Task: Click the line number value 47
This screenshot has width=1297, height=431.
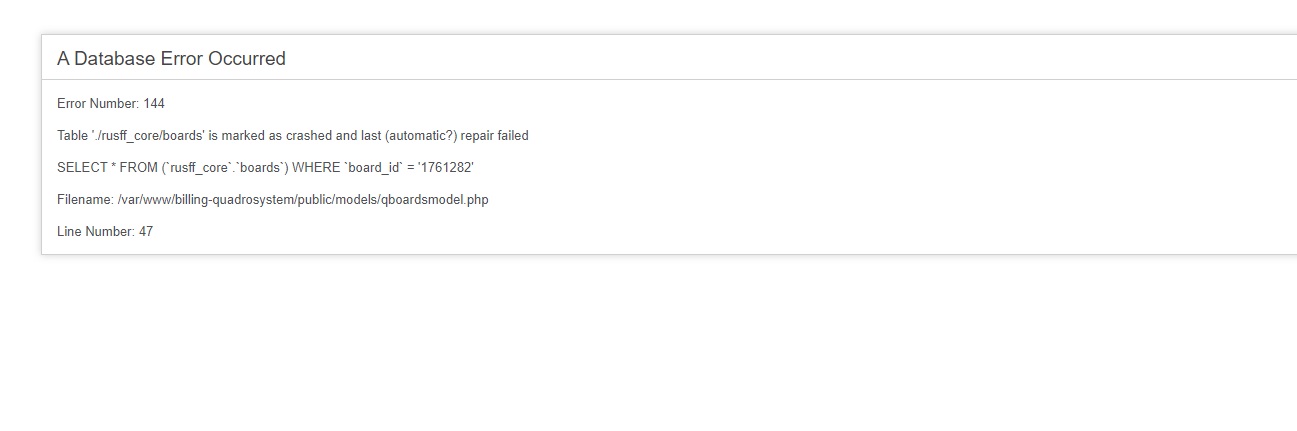Action: [x=146, y=232]
